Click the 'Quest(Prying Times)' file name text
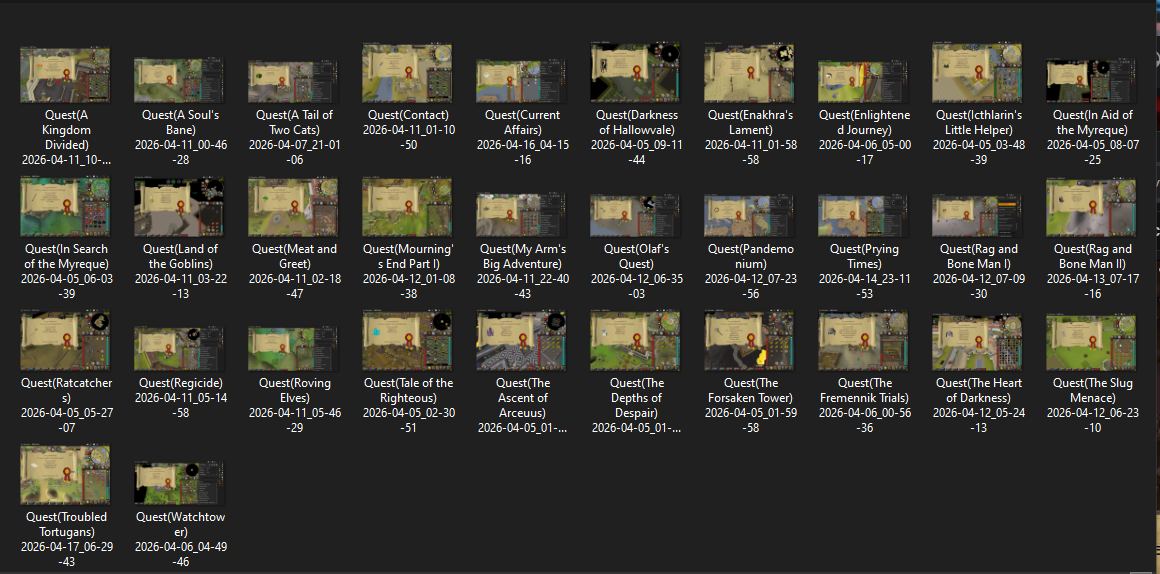The width and height of the screenshot is (1160, 574). [863, 256]
